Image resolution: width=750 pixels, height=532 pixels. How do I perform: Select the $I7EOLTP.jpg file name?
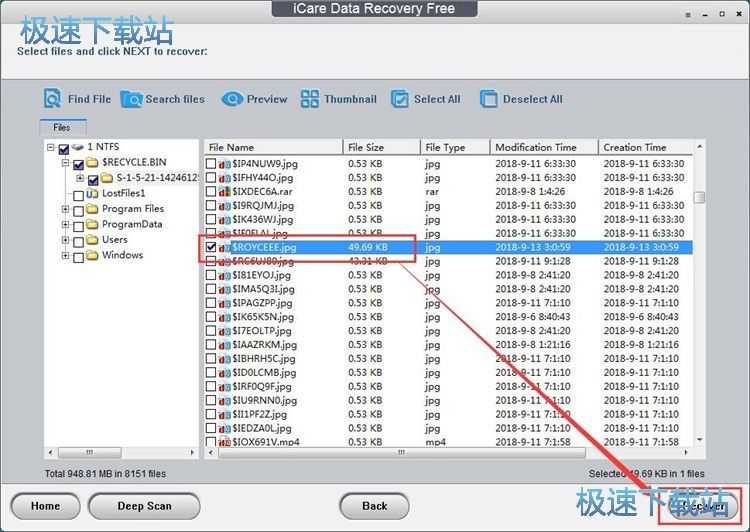(262, 331)
